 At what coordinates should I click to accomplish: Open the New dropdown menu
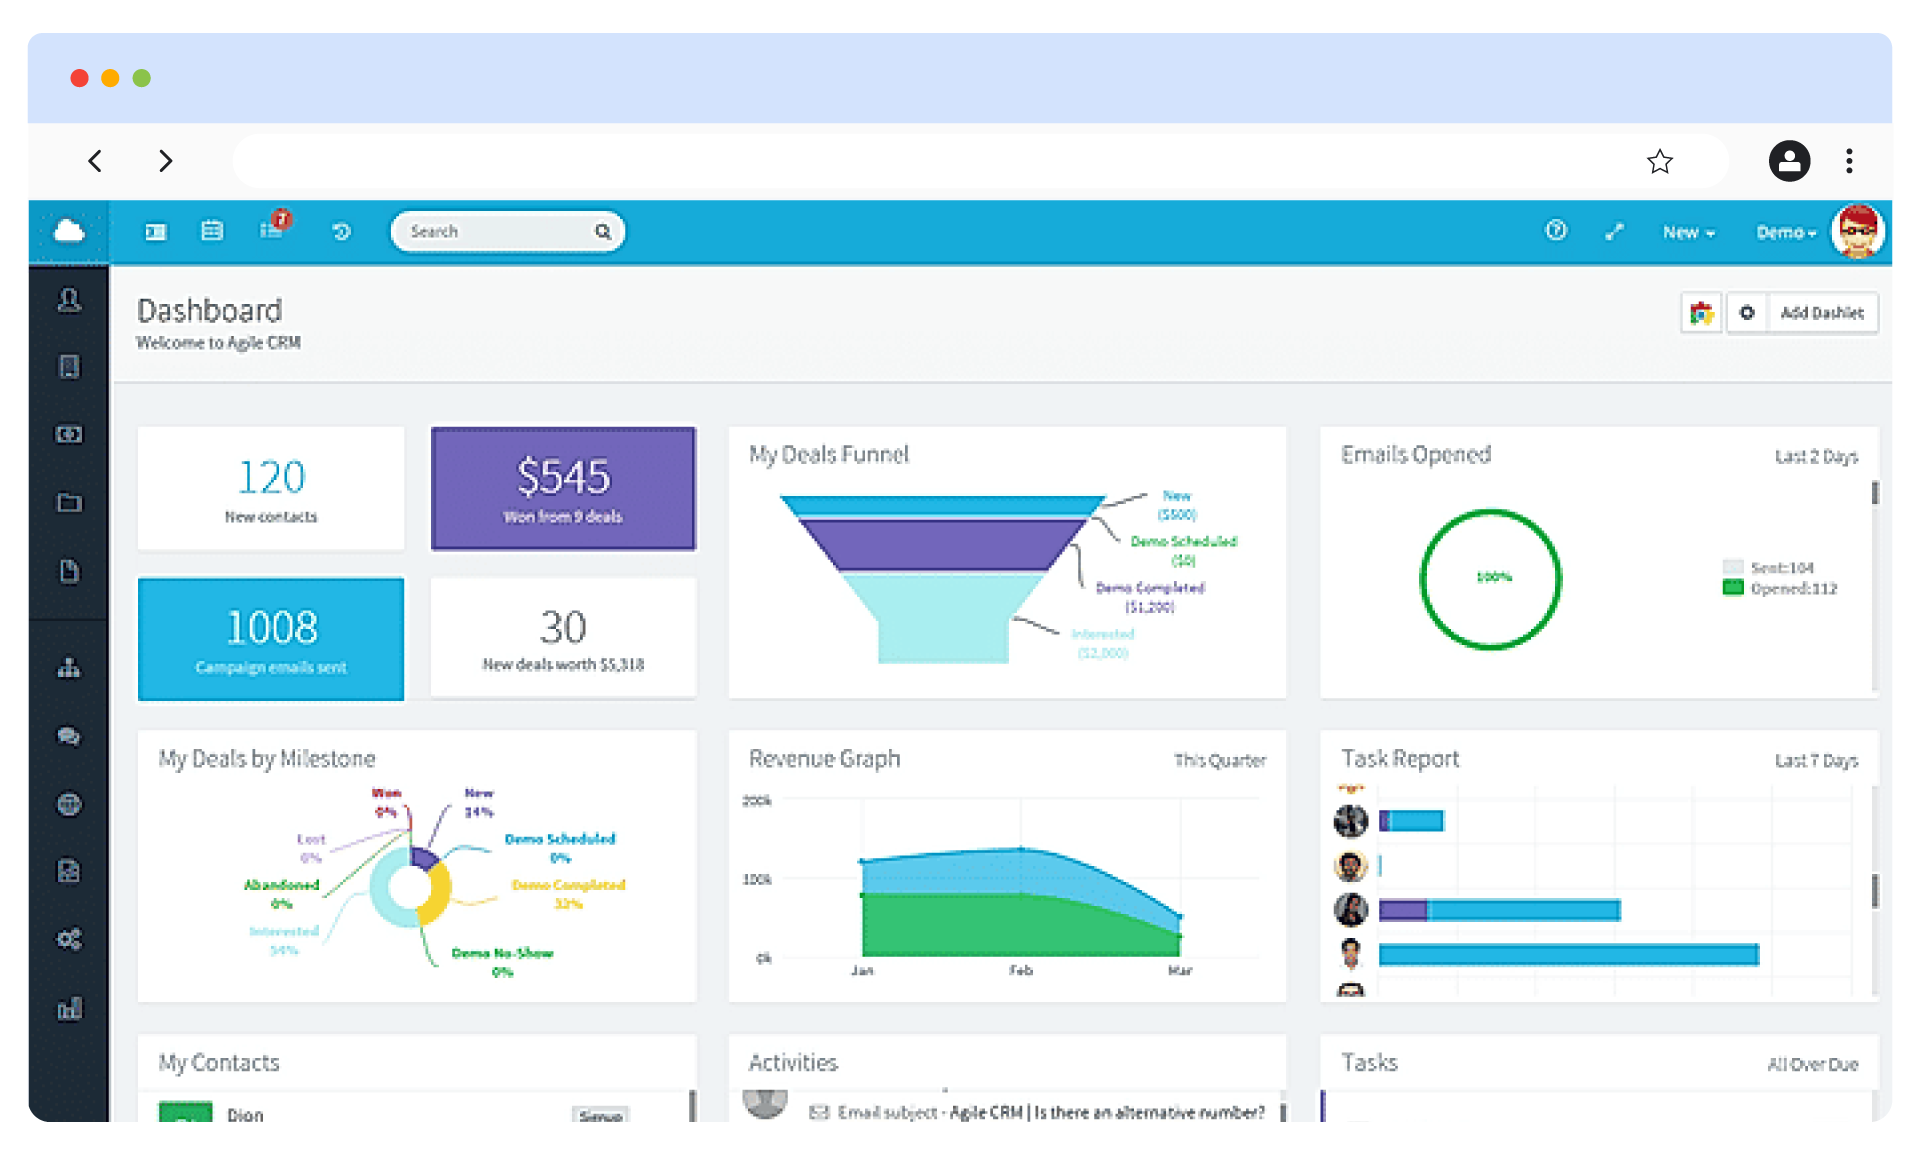[1685, 230]
